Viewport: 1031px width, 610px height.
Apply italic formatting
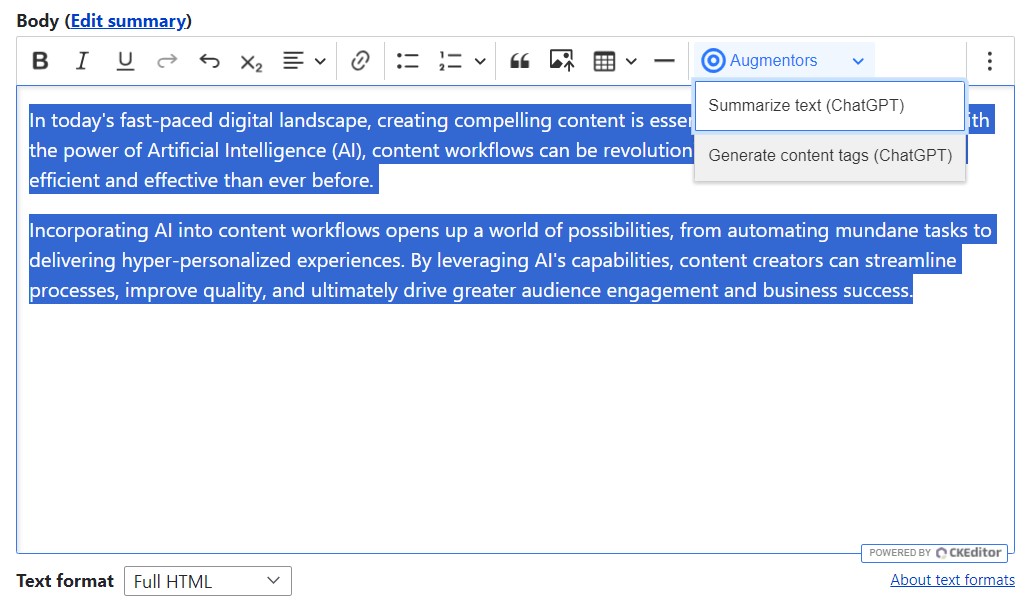82,60
